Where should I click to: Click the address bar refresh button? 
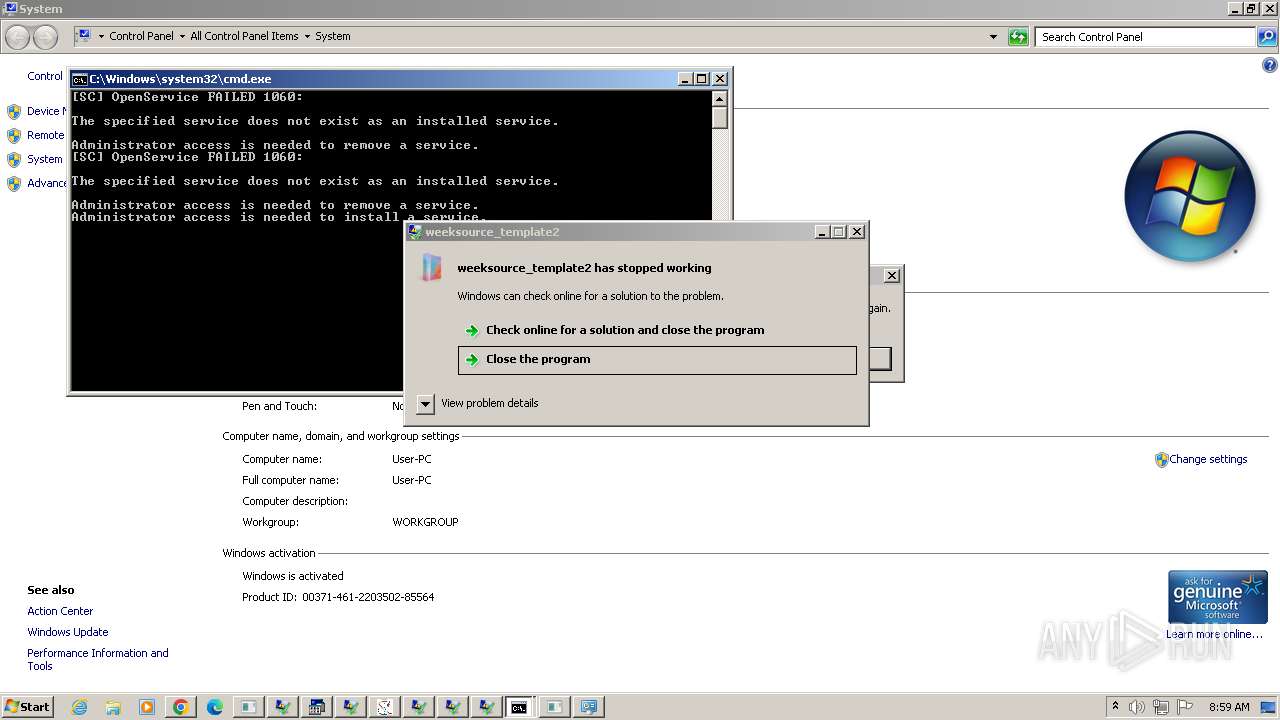[1018, 37]
